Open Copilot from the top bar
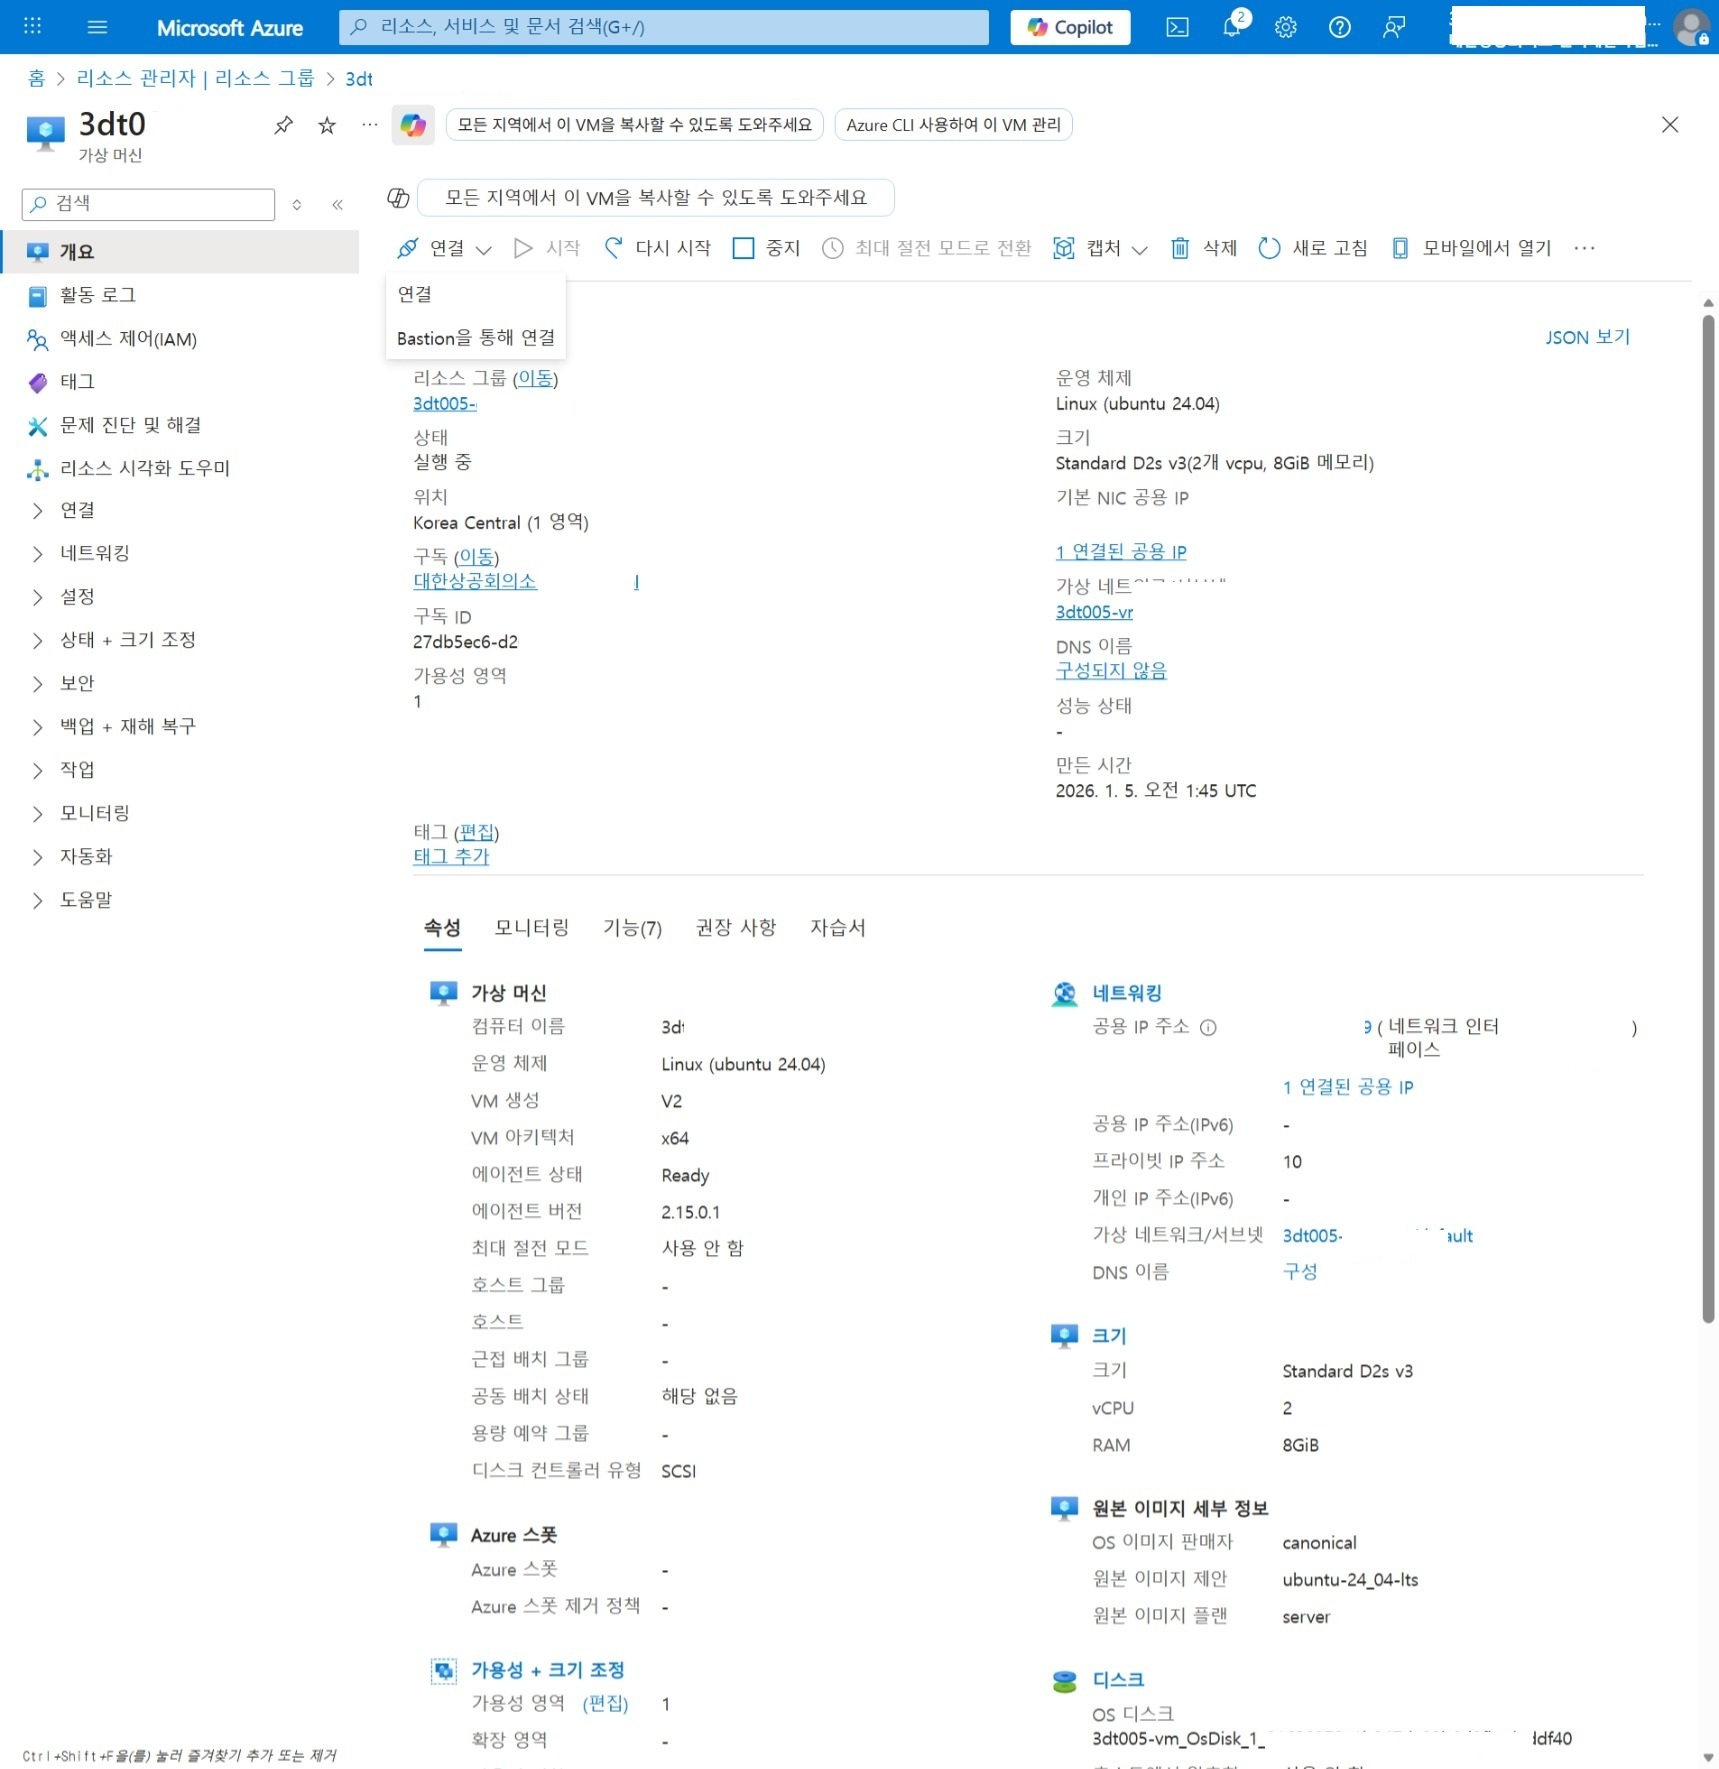The height and width of the screenshot is (1769, 1719). (x=1069, y=27)
